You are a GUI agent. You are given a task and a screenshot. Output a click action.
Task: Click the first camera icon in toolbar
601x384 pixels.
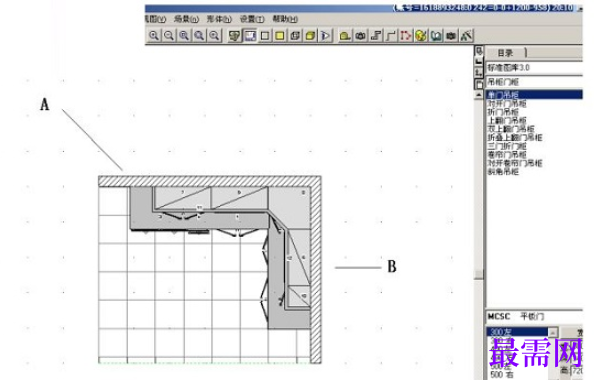360,36
